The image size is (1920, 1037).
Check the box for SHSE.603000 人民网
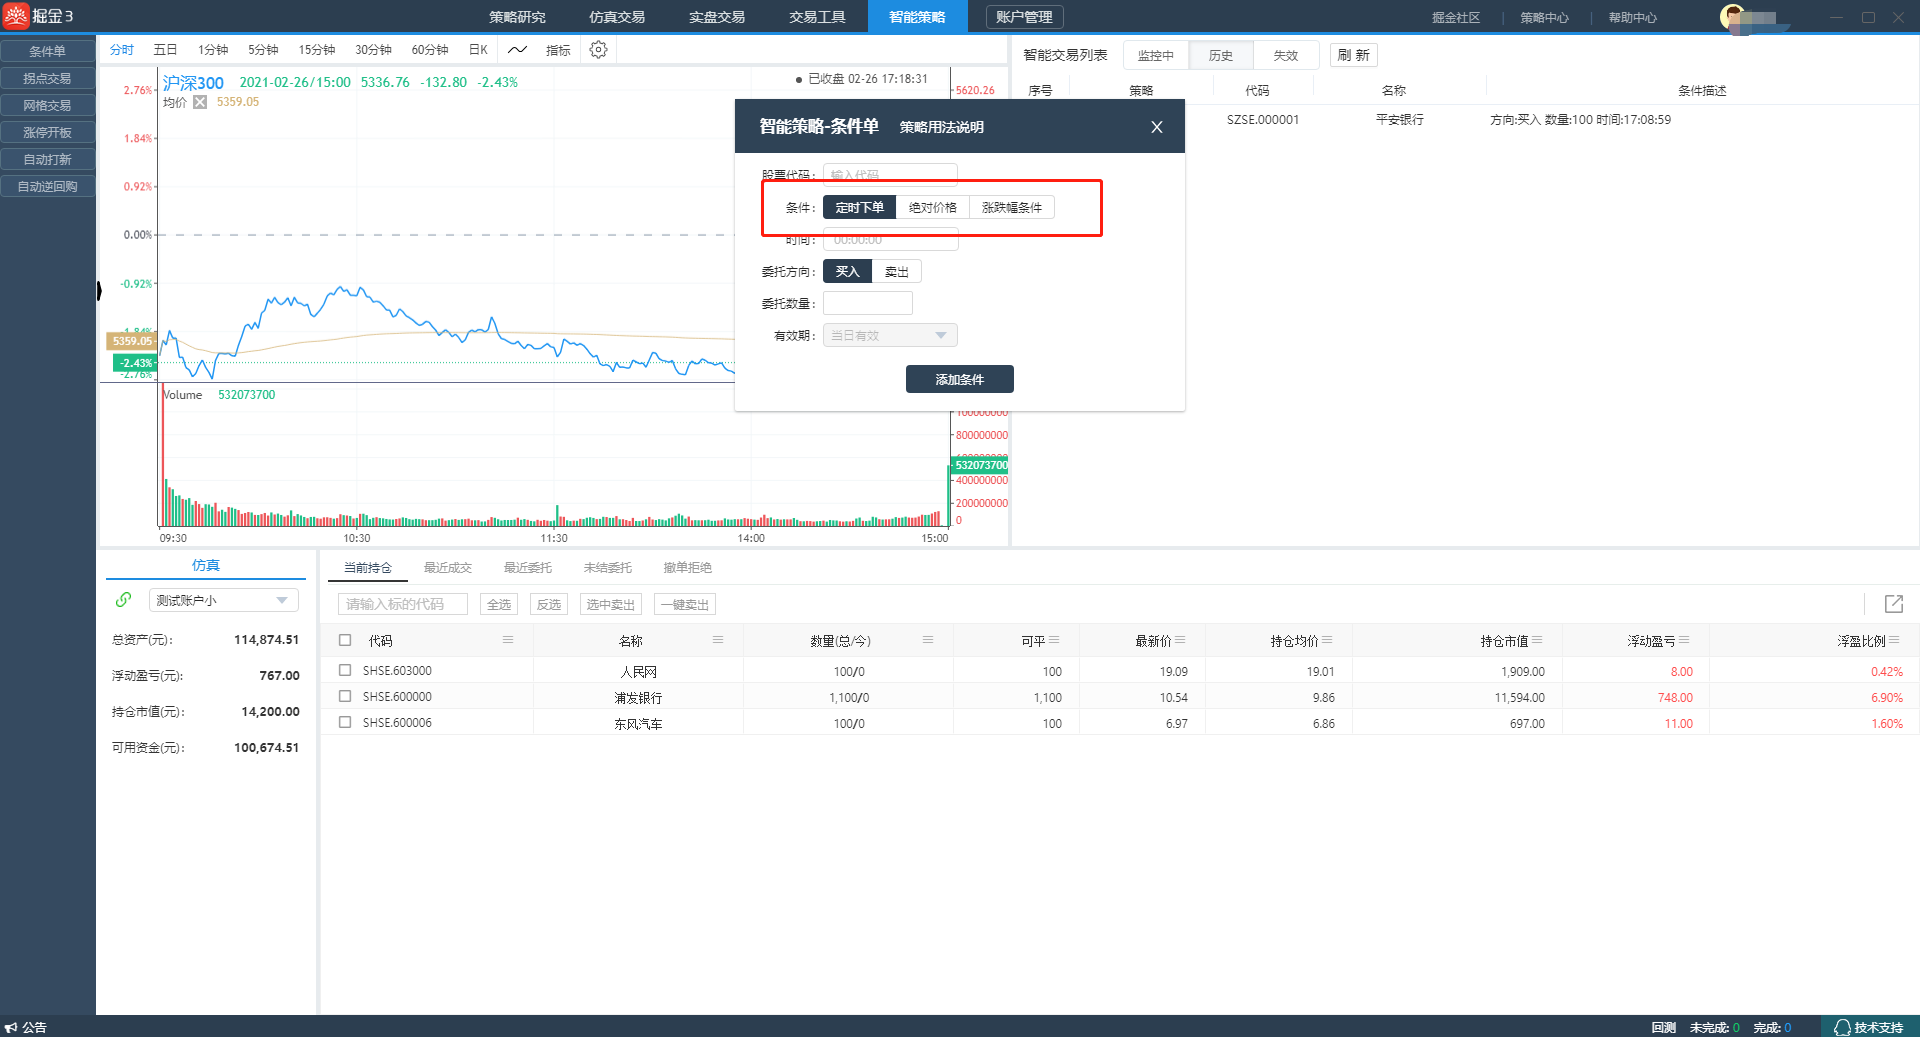[x=345, y=671]
